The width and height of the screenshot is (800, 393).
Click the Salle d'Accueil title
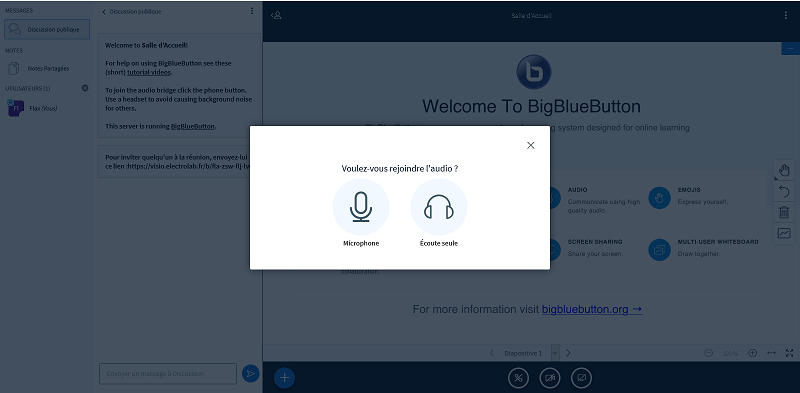pos(531,16)
